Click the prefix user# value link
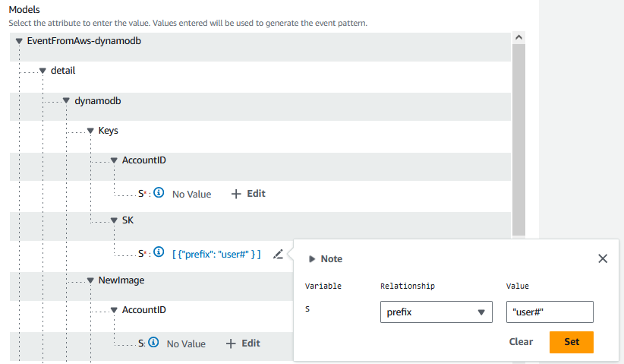 (216, 254)
